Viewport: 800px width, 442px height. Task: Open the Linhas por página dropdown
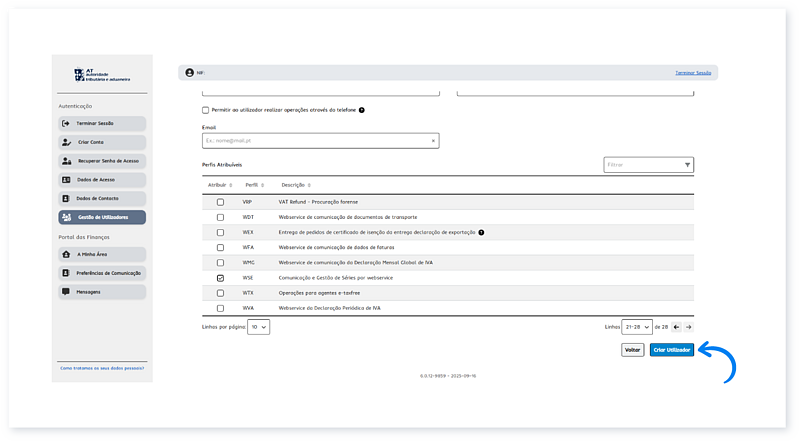click(x=259, y=327)
